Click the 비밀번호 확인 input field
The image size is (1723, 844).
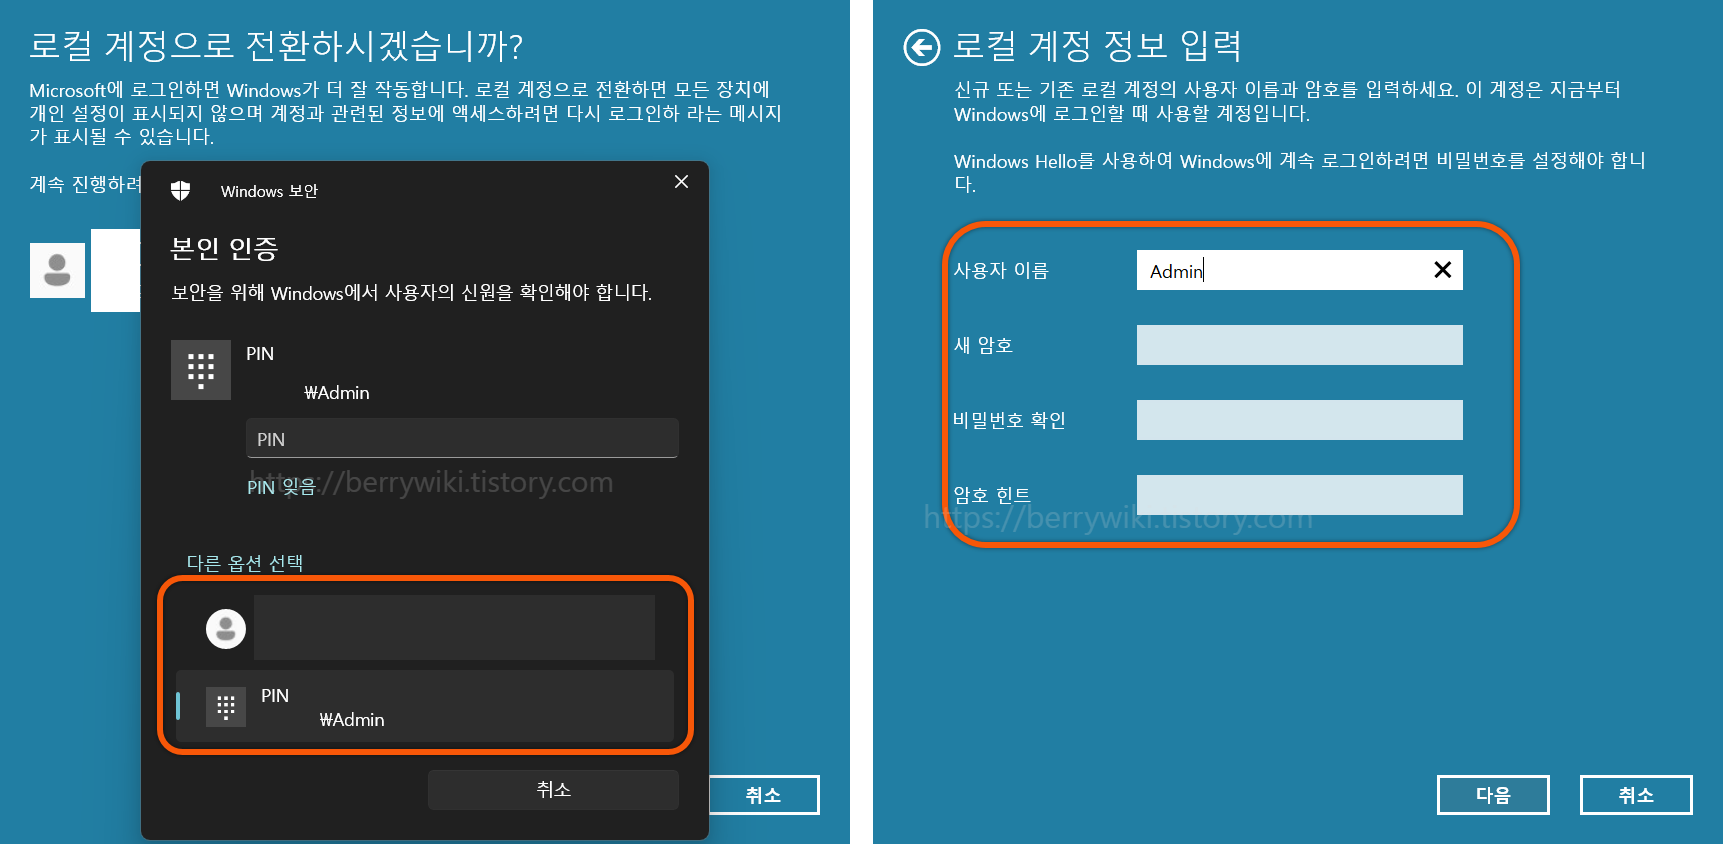tap(1299, 420)
